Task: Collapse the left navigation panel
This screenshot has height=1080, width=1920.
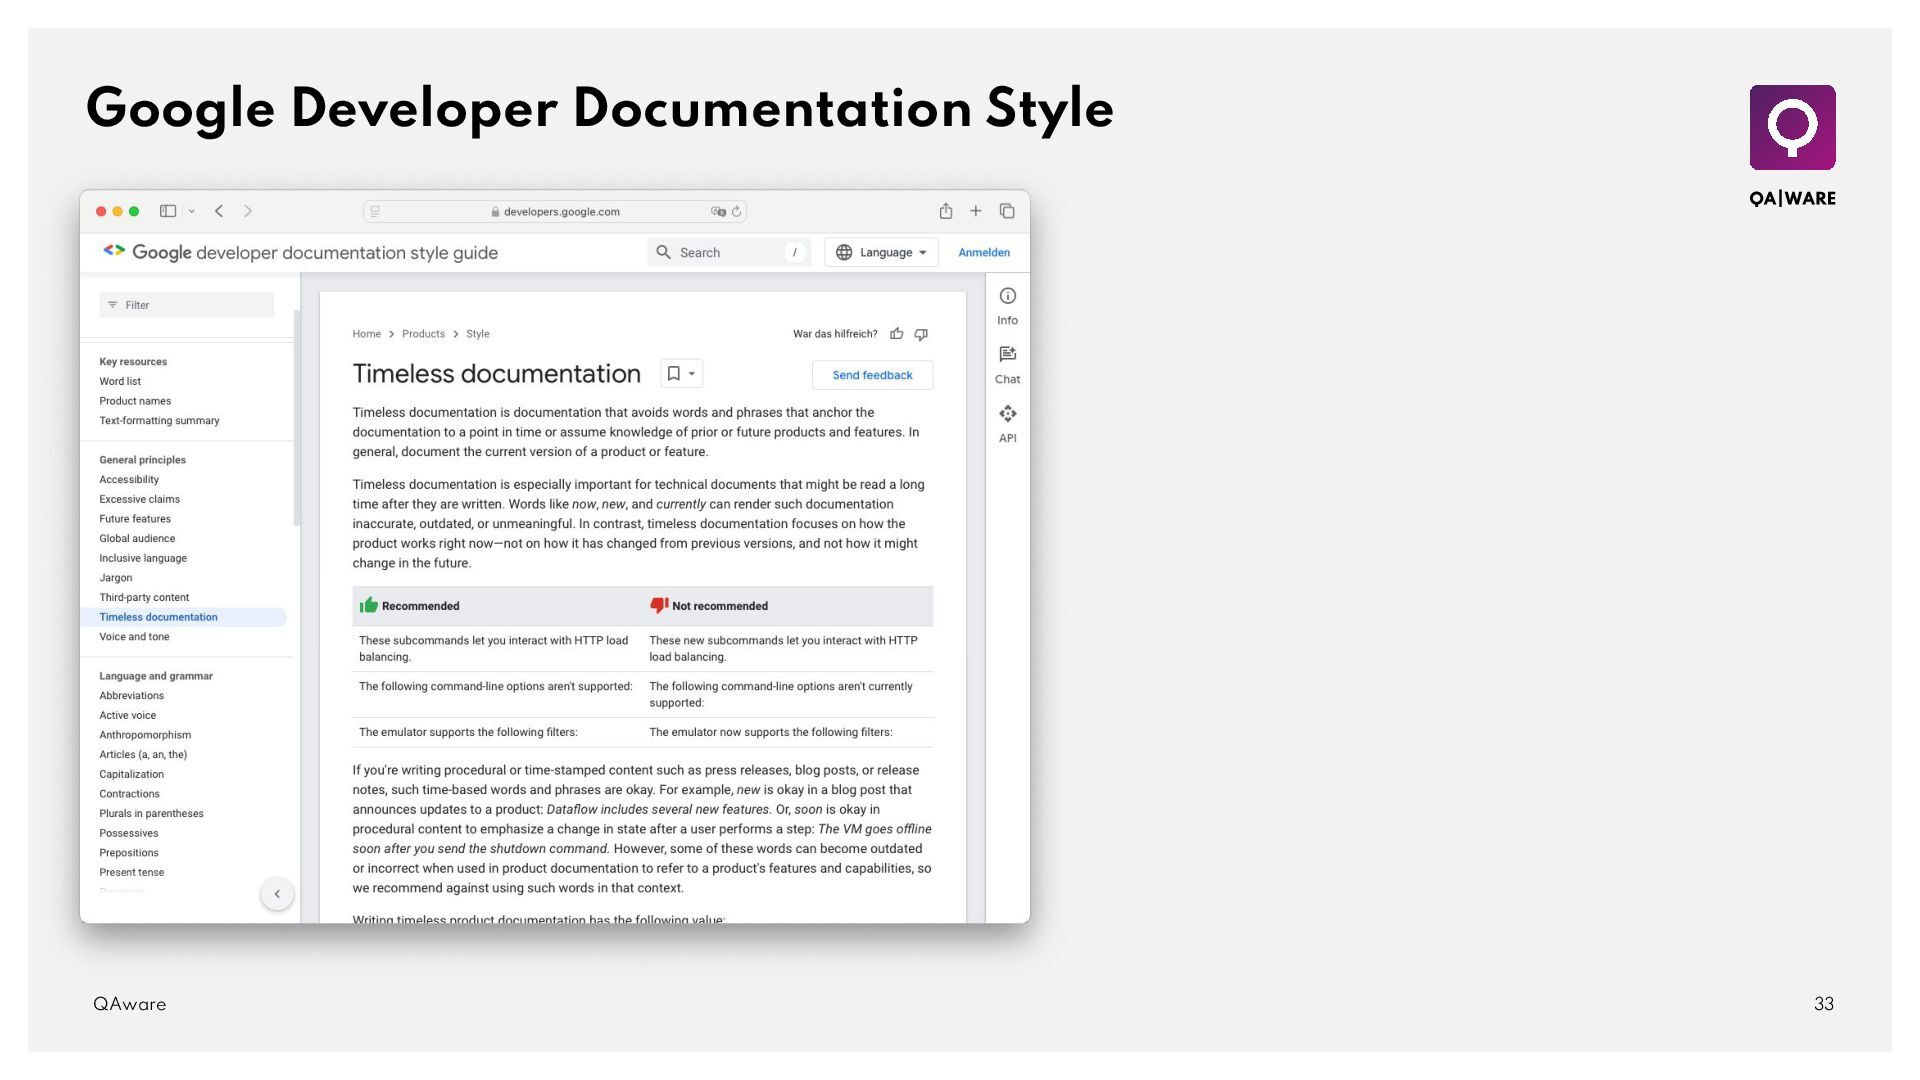Action: pyautogui.click(x=277, y=894)
